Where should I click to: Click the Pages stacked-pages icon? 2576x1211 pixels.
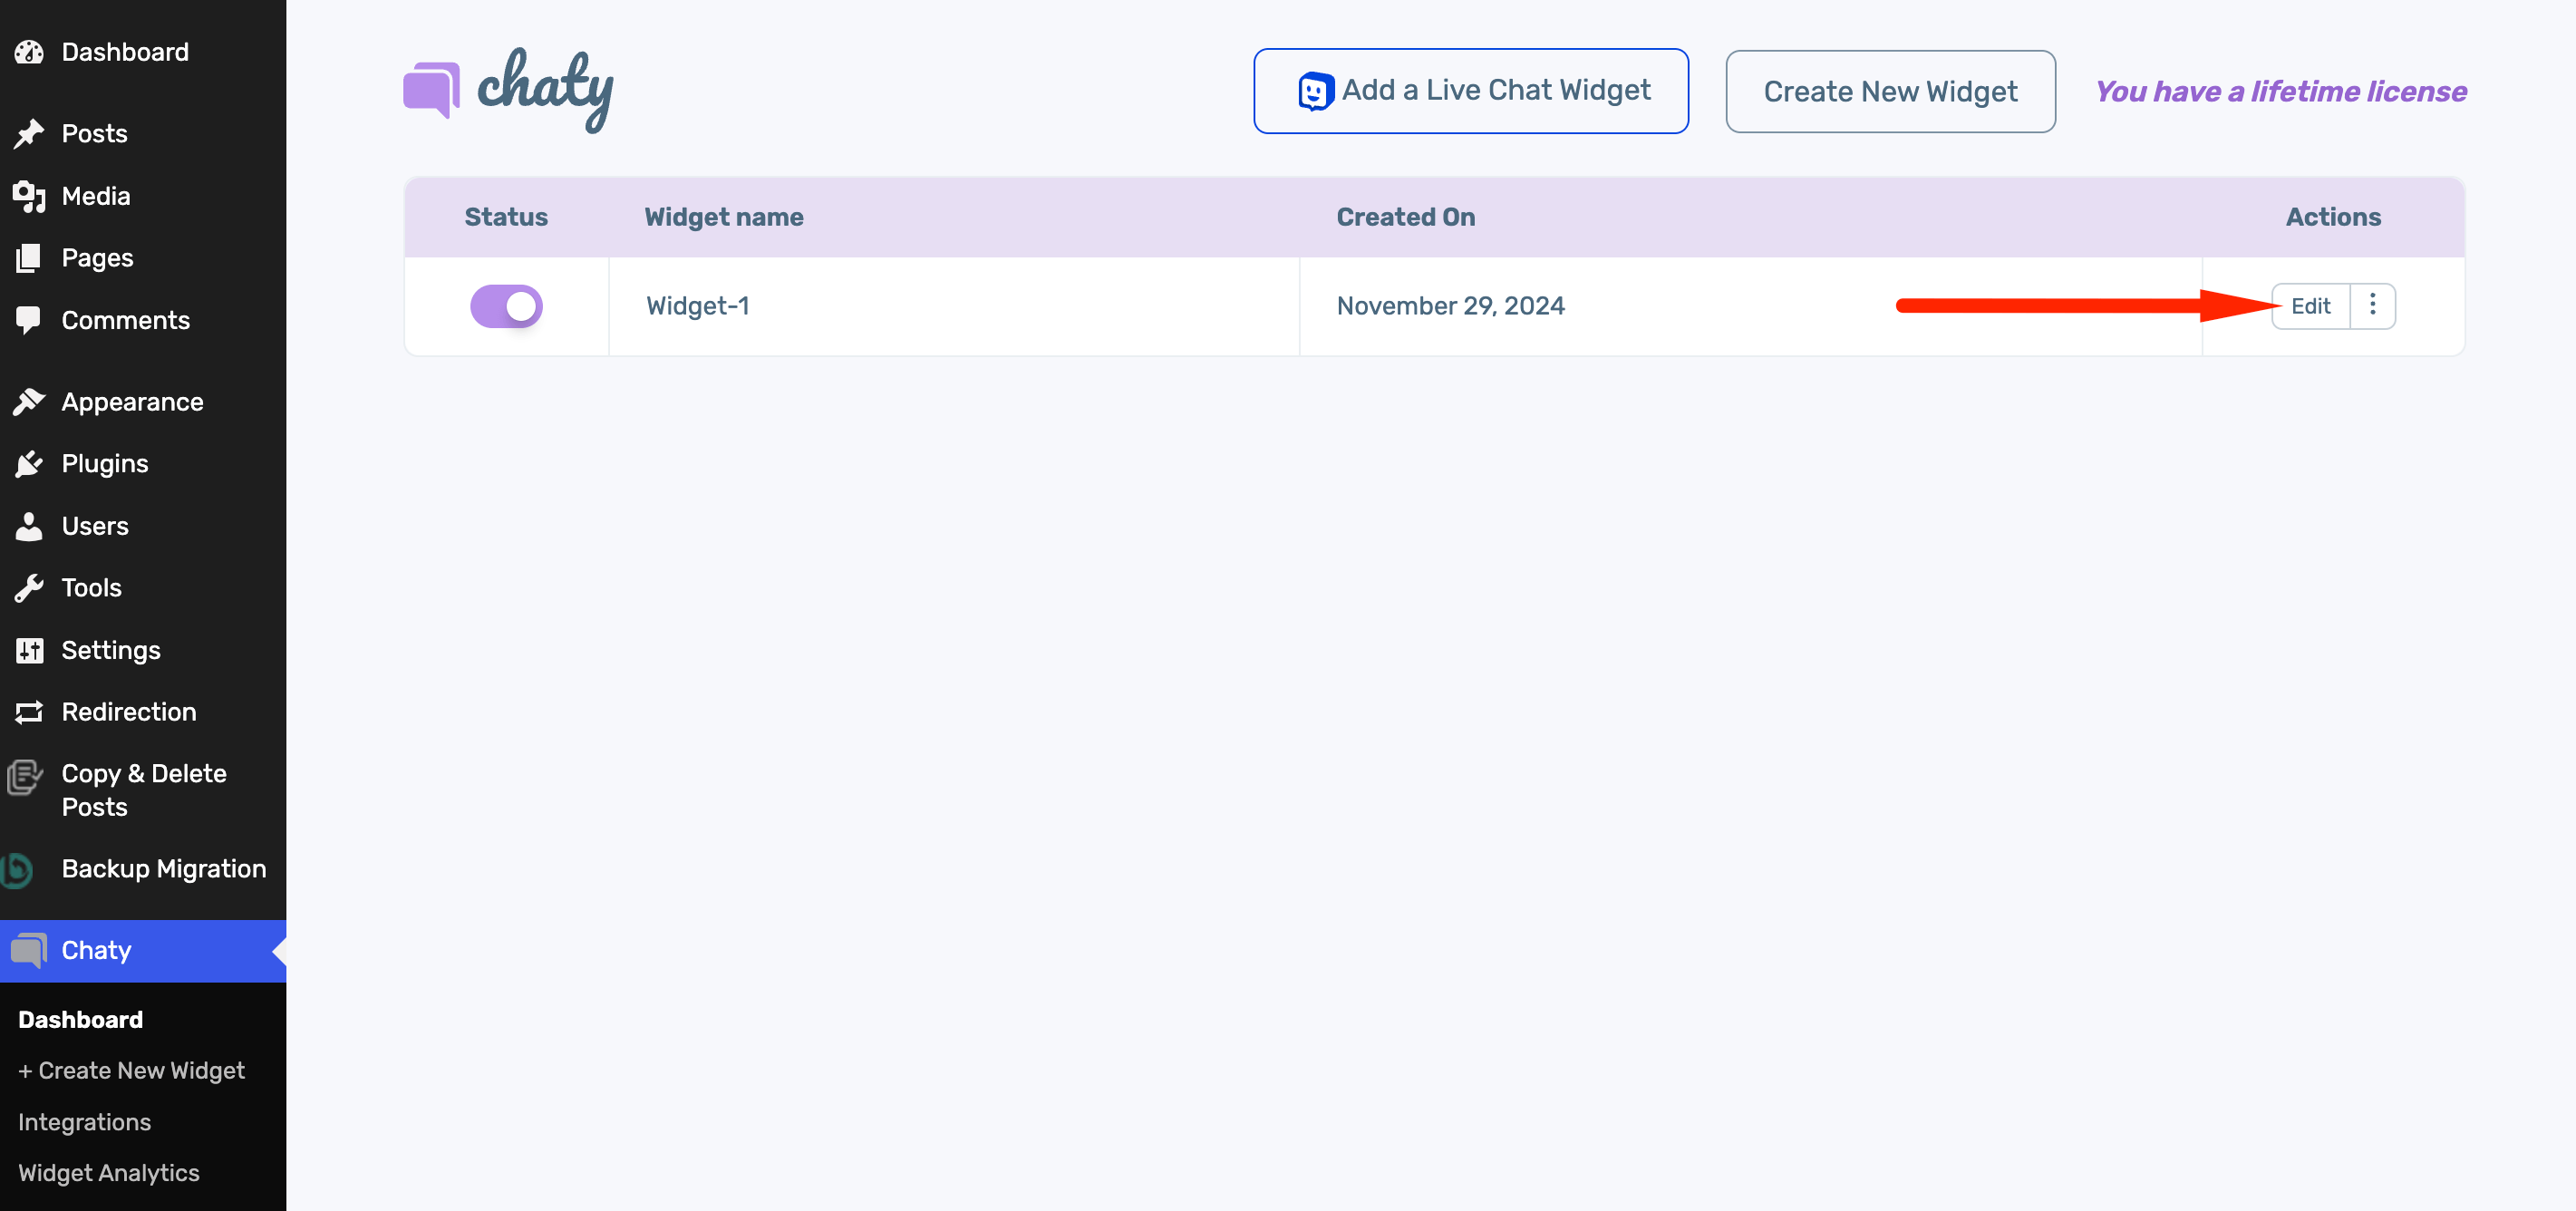coord(29,257)
